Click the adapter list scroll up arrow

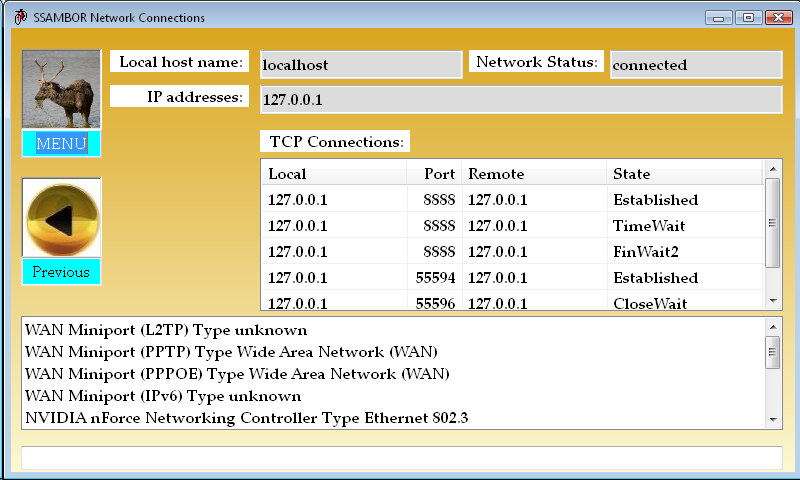tap(772, 327)
